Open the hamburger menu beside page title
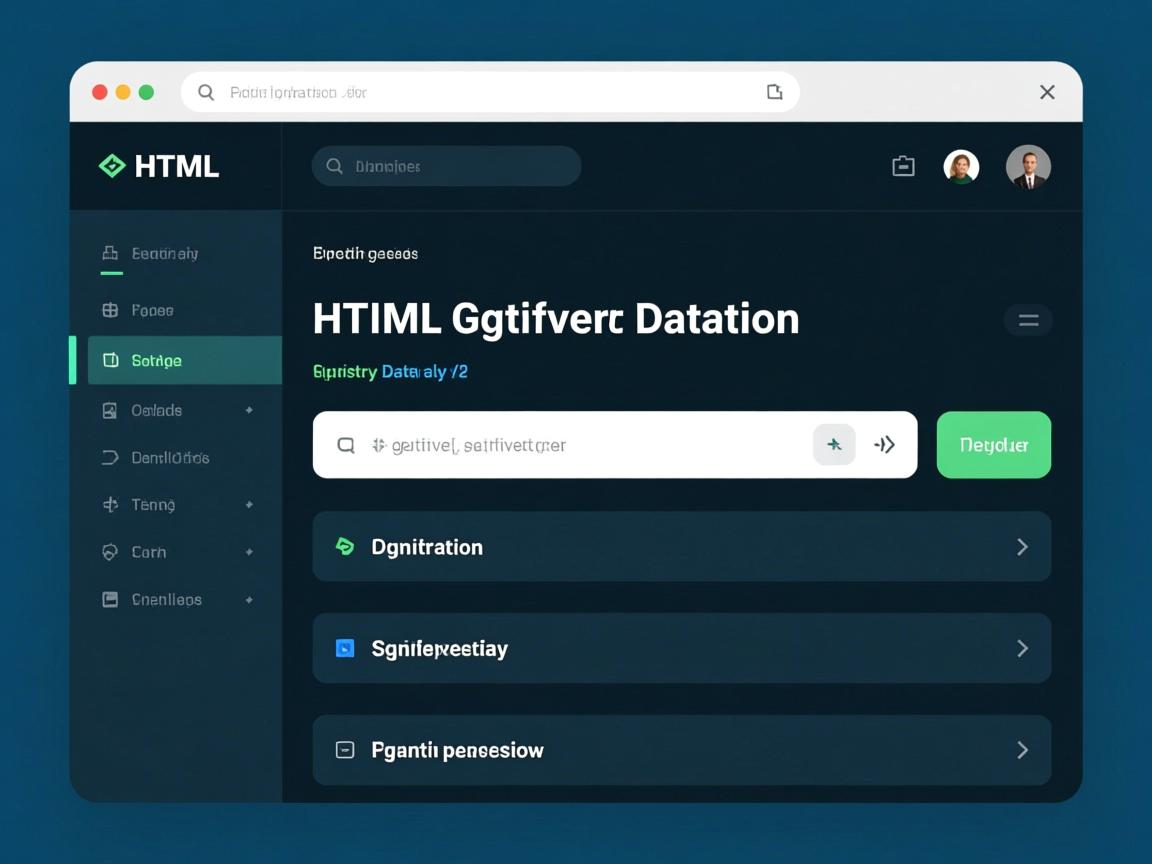Viewport: 1152px width, 864px height. tap(1028, 320)
